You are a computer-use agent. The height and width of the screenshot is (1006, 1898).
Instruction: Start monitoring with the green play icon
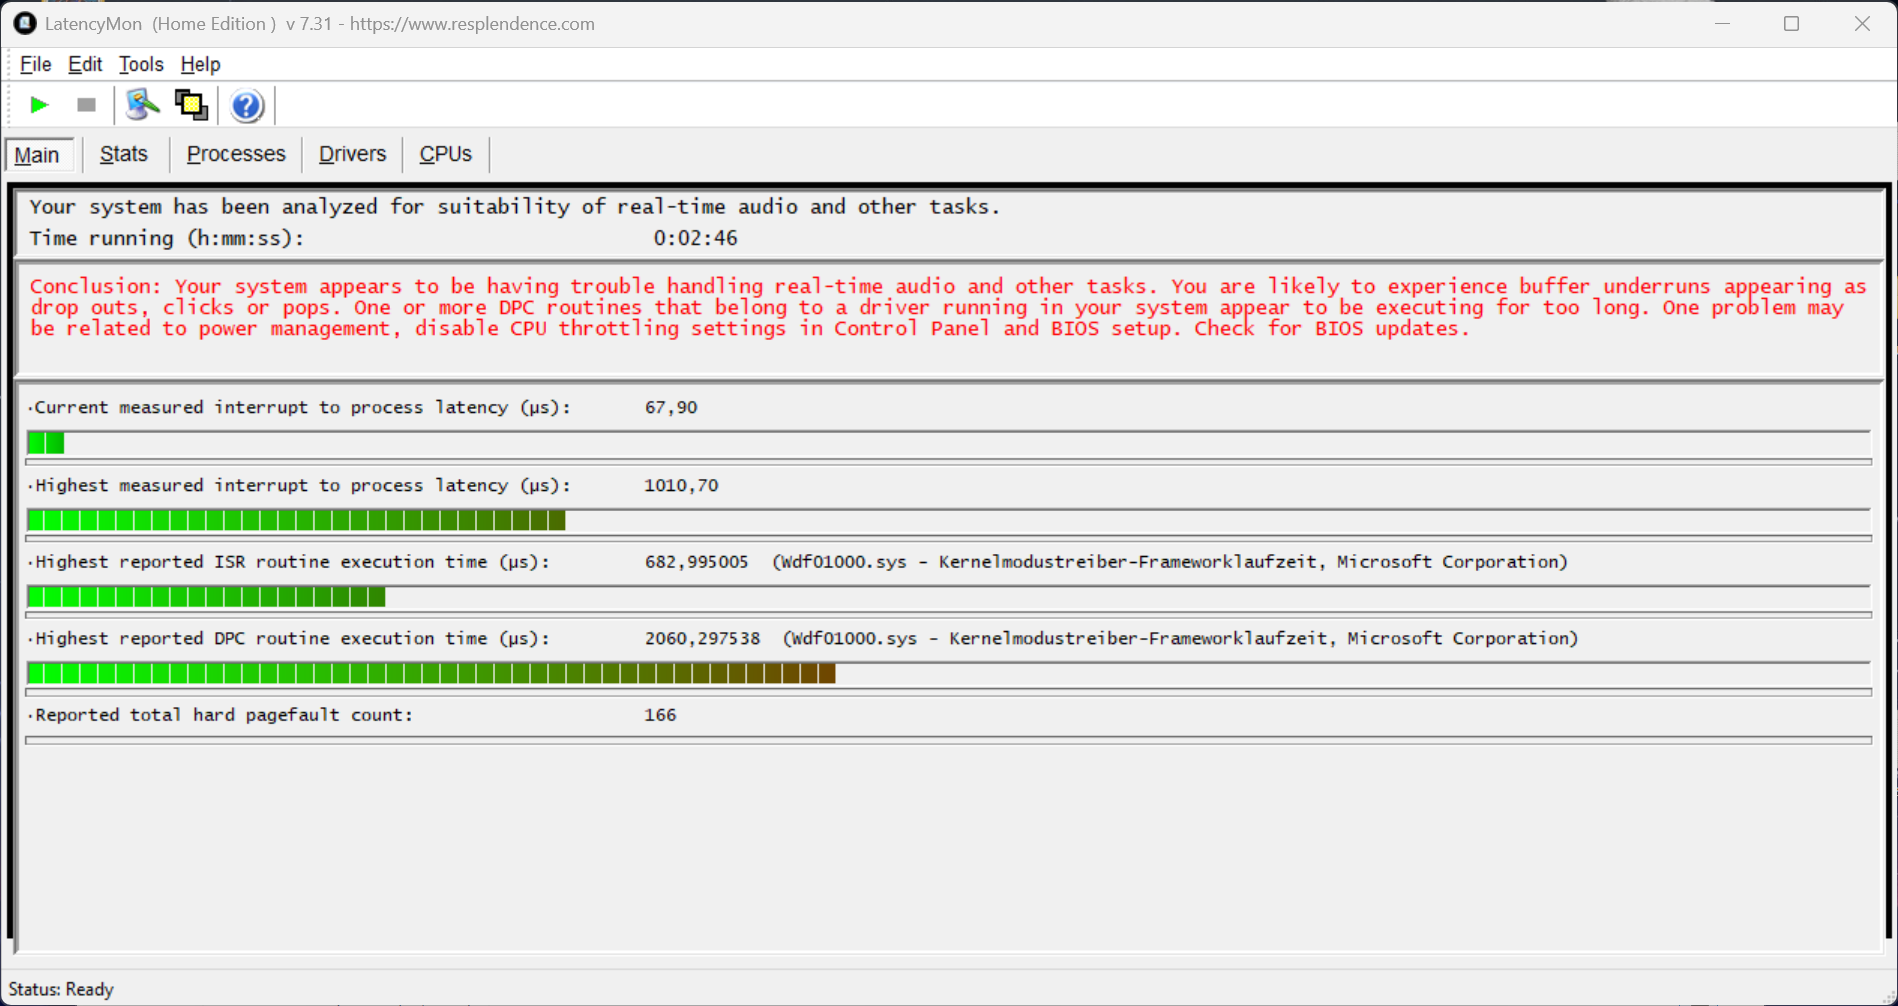tap(39, 105)
